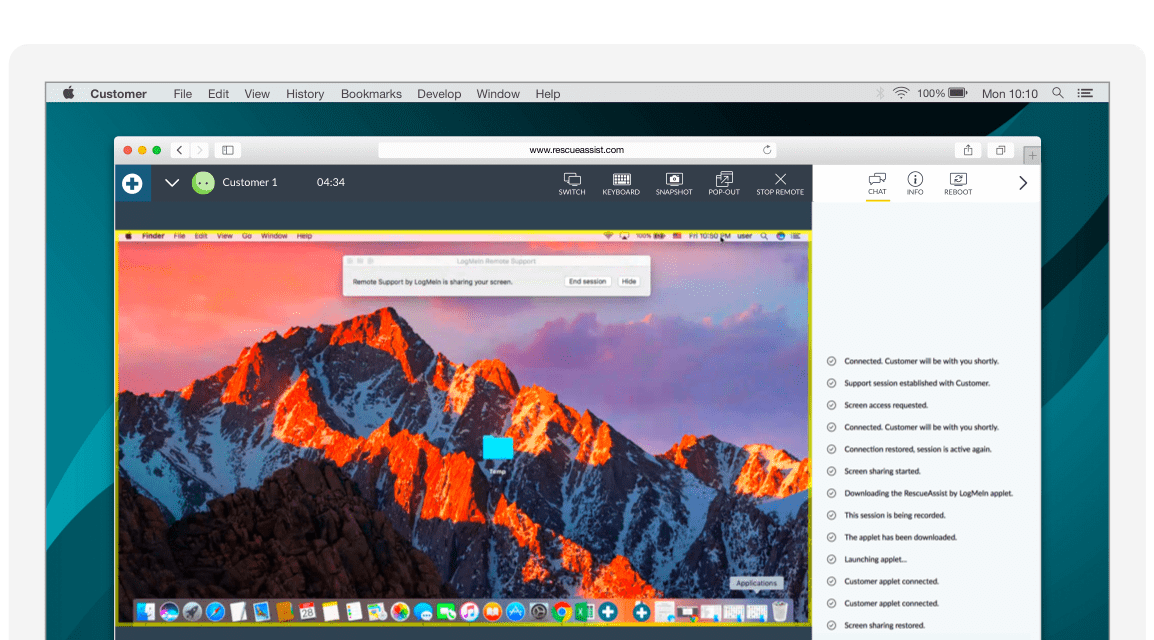Open App Store in the remote dock
1154x640 pixels.
coord(515,611)
